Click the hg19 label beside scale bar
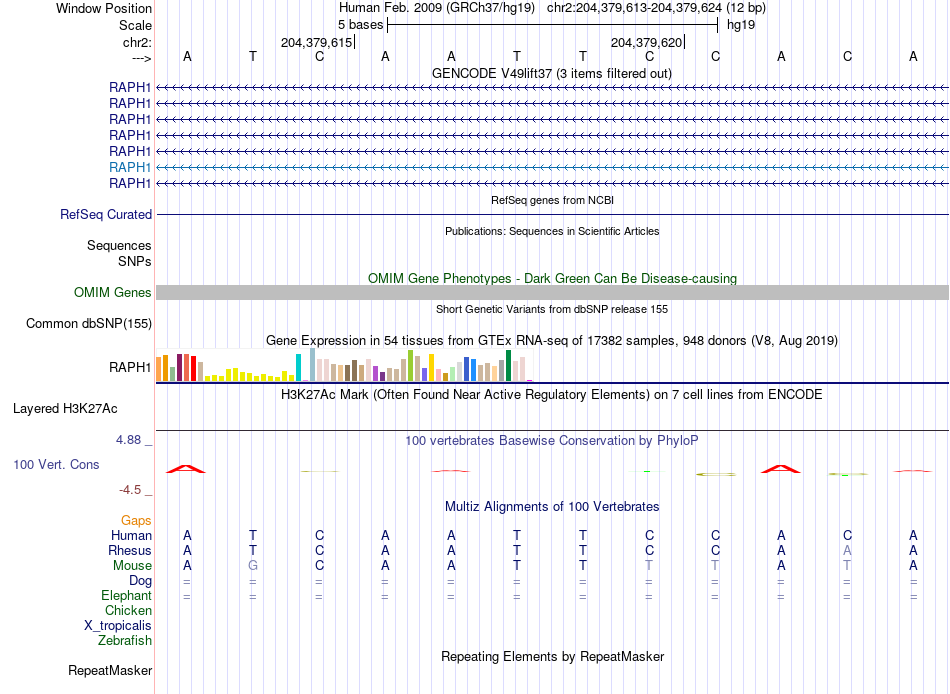Screen dimensions: 950x694 pyautogui.click(x=741, y=25)
